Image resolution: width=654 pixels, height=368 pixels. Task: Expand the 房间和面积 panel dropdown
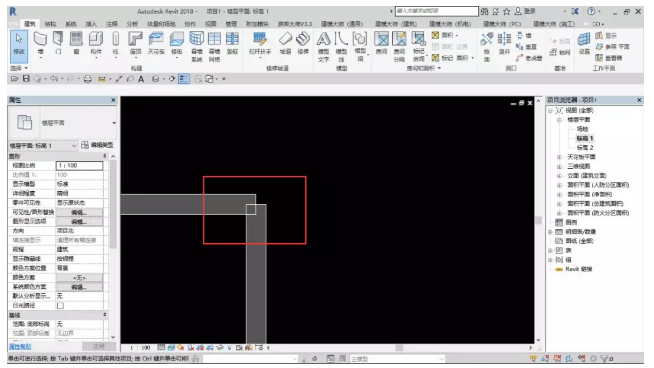click(424, 68)
